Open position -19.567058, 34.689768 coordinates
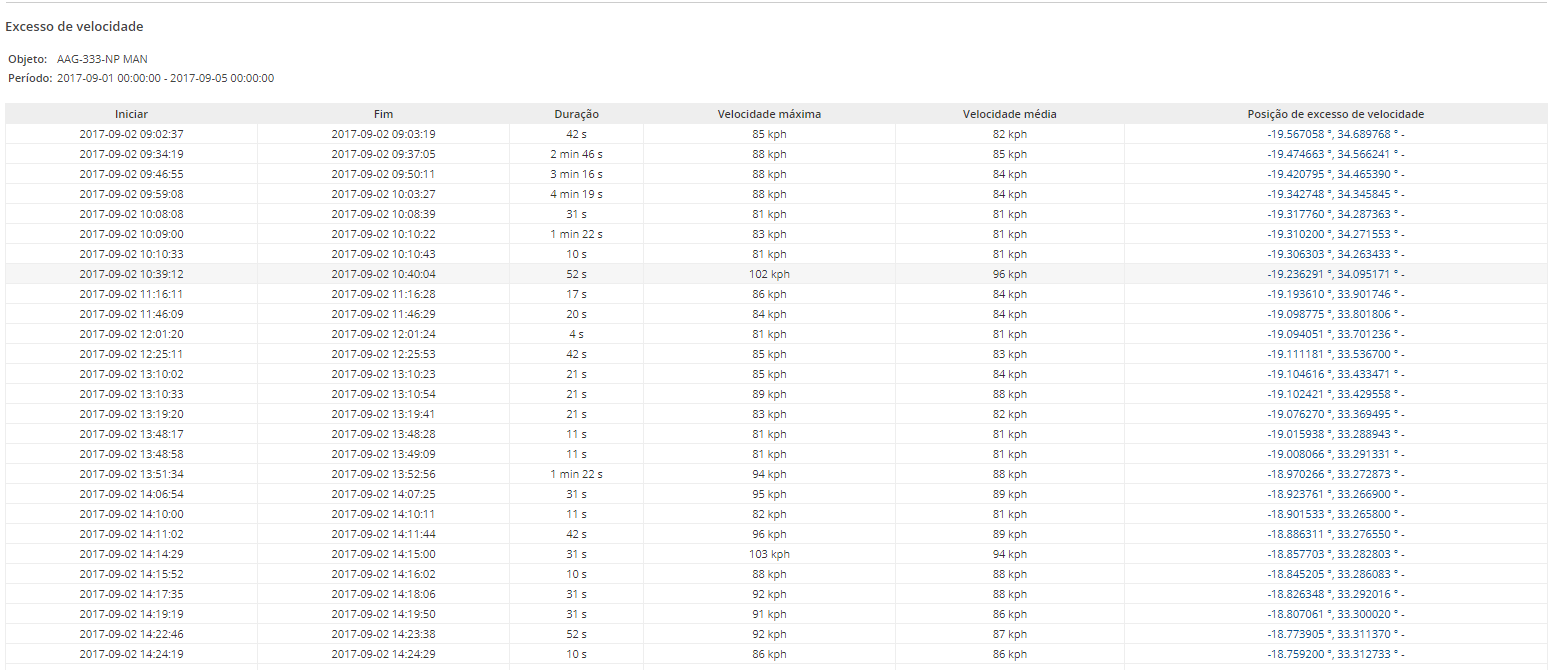Image resolution: width=1559 pixels, height=670 pixels. tap(1330, 134)
